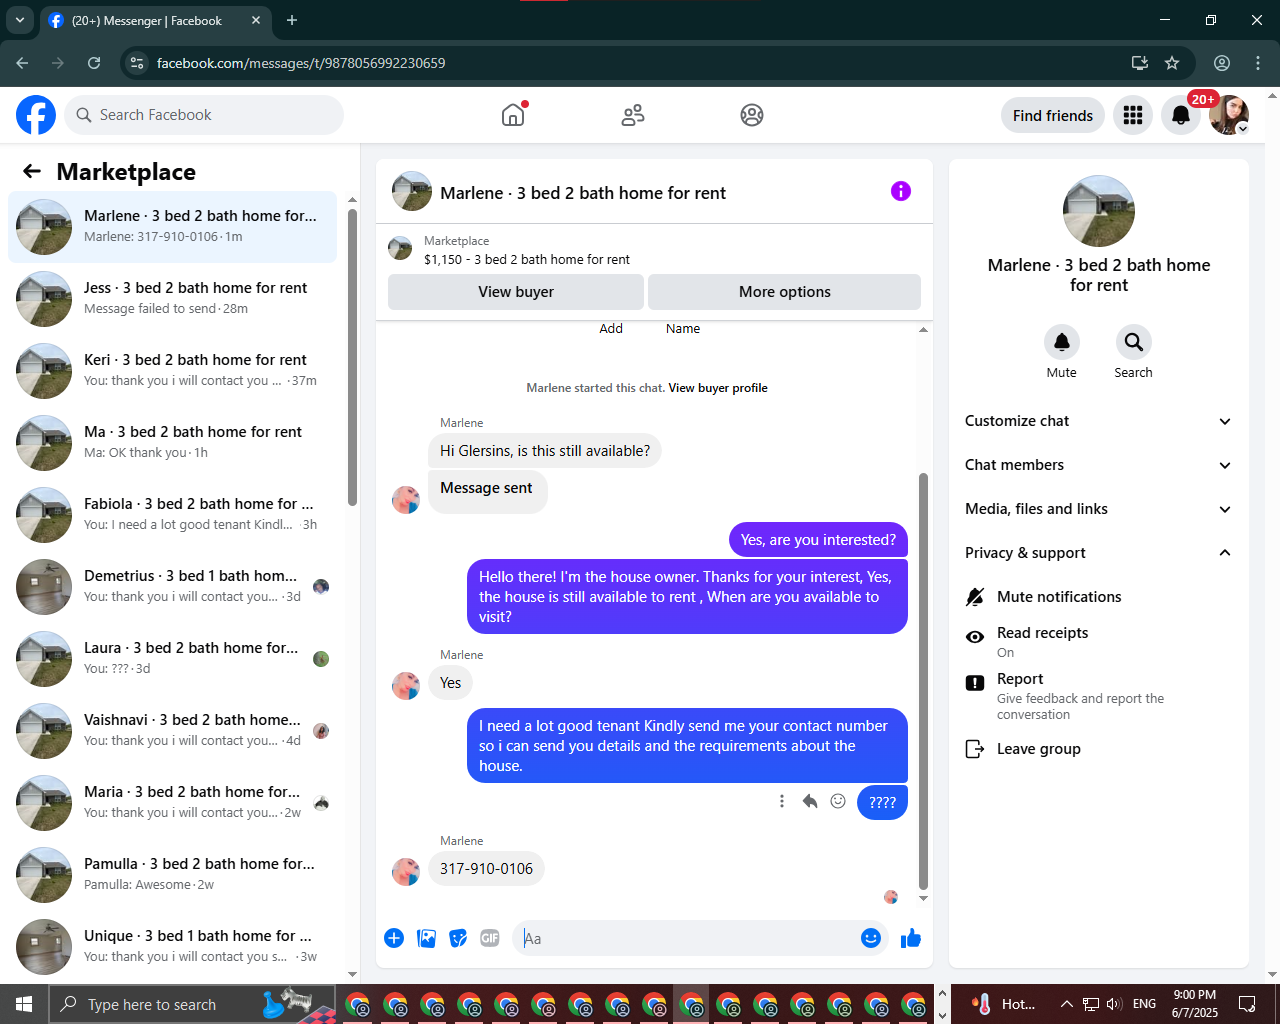The height and width of the screenshot is (1024, 1280).
Task: Click the chat messages scrollbar
Action: point(923,680)
